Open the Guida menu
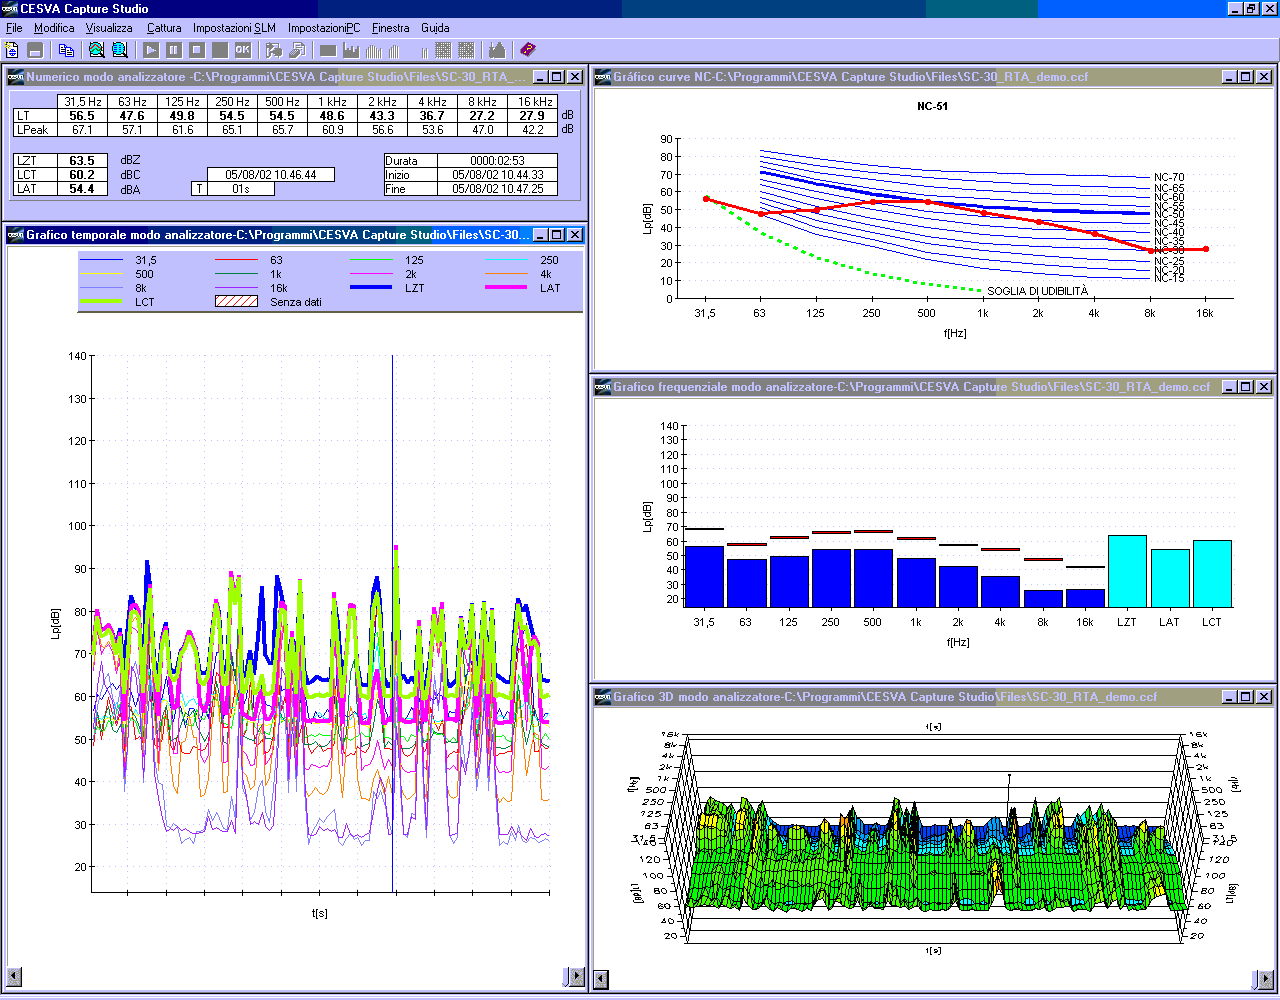 tap(434, 28)
